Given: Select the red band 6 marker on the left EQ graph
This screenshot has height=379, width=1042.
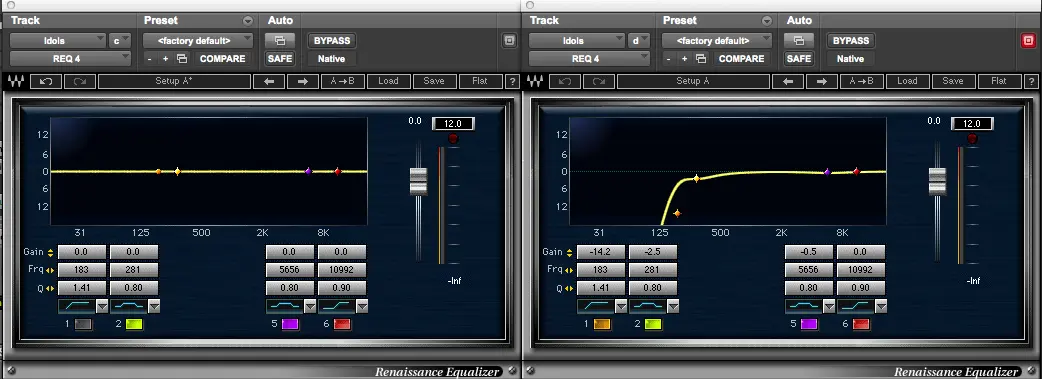Looking at the screenshot, I should [x=338, y=172].
